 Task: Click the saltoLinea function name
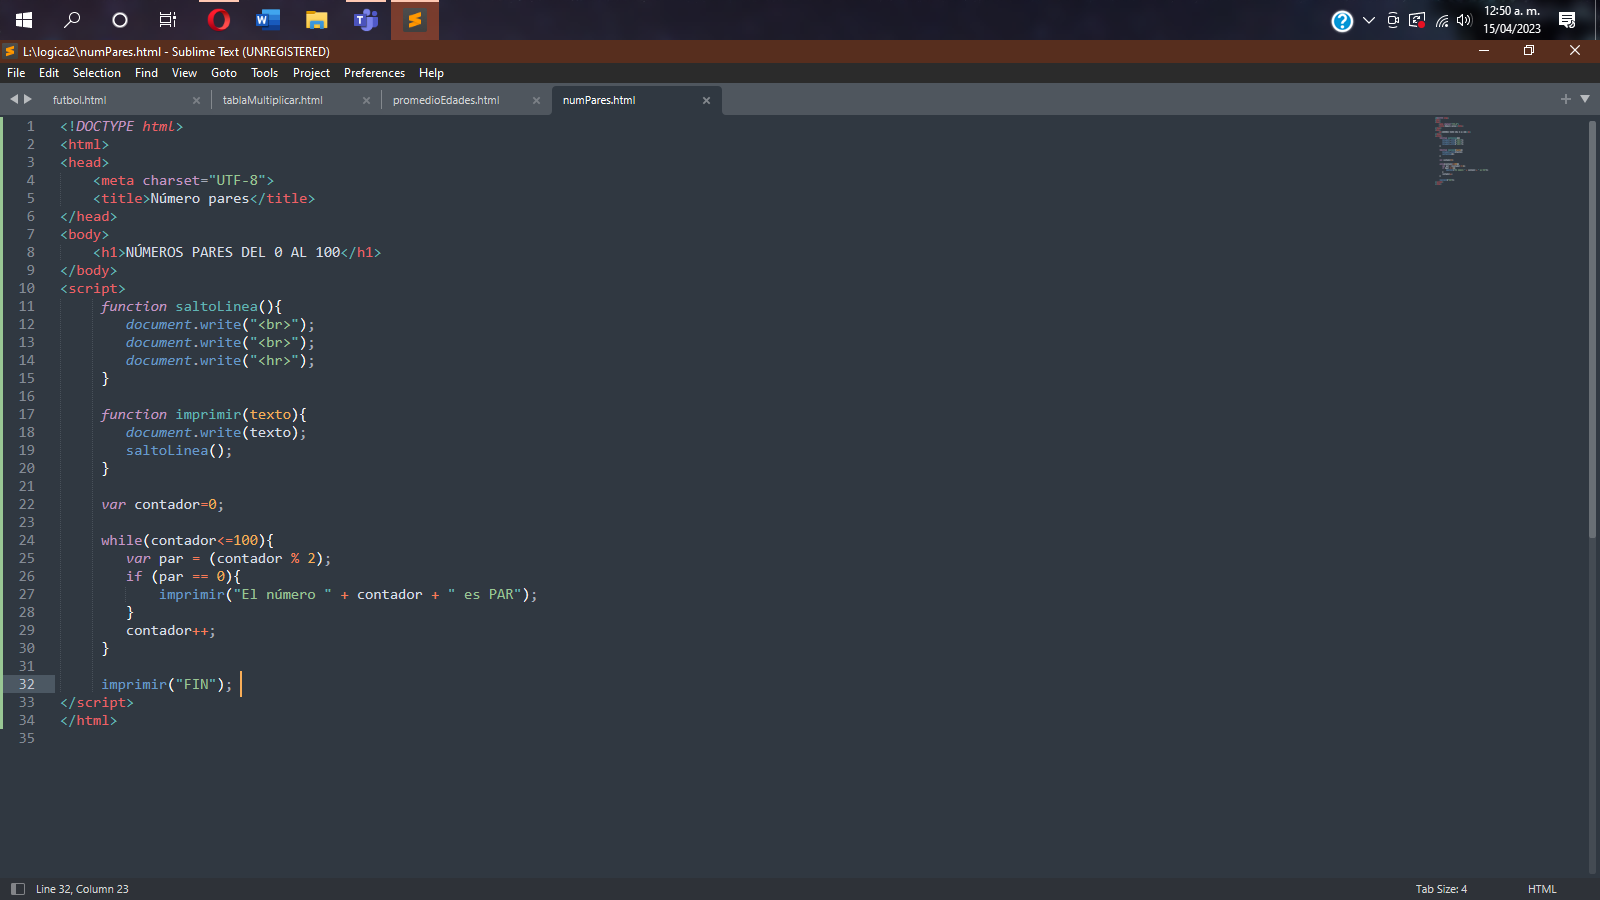[x=216, y=306]
